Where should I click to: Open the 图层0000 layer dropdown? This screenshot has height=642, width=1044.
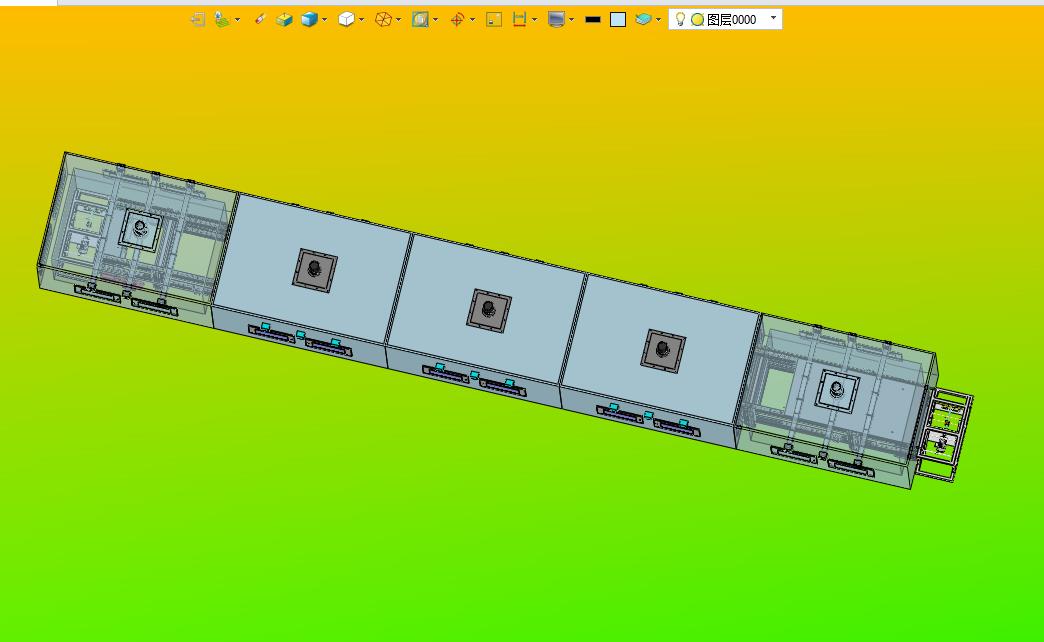point(773,18)
